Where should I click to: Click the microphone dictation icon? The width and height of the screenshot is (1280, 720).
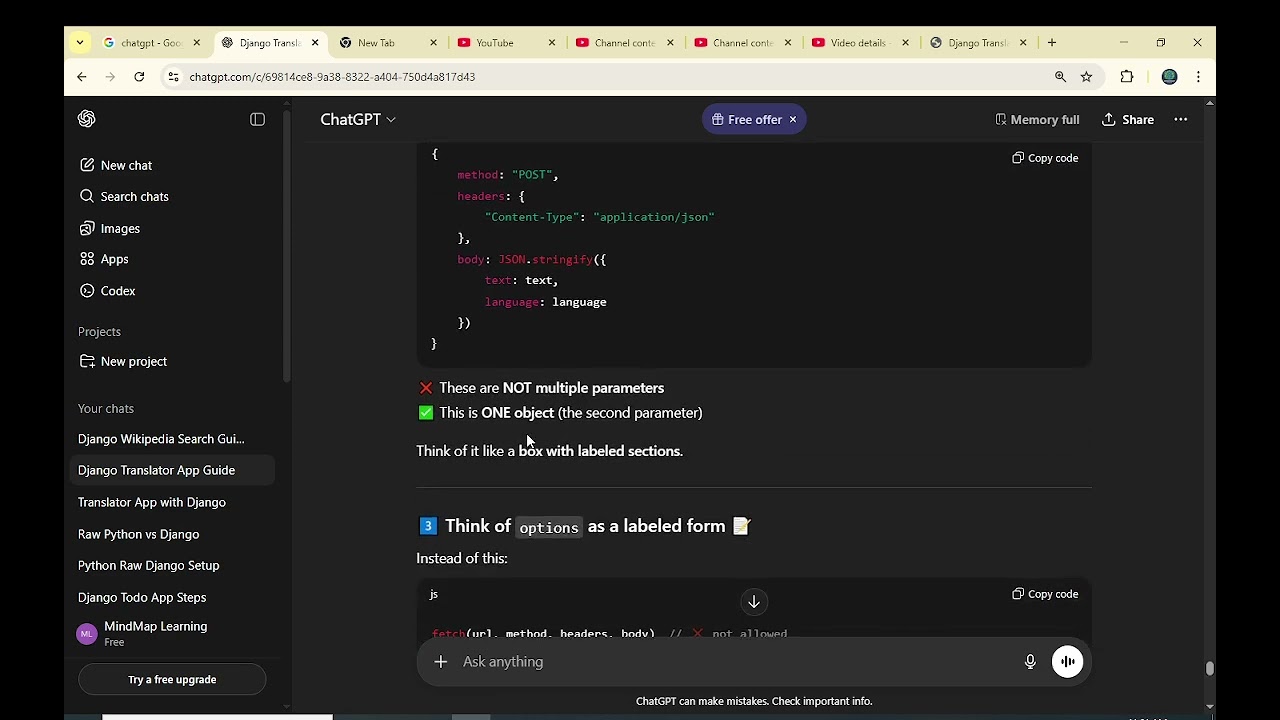[1030, 661]
